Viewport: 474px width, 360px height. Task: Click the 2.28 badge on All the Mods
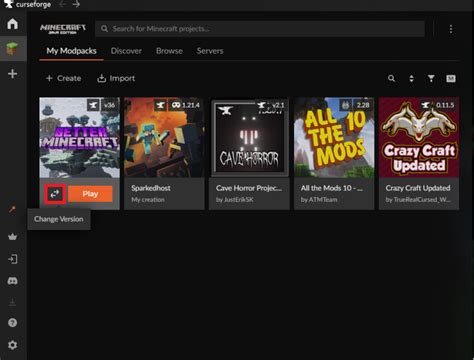click(x=363, y=105)
